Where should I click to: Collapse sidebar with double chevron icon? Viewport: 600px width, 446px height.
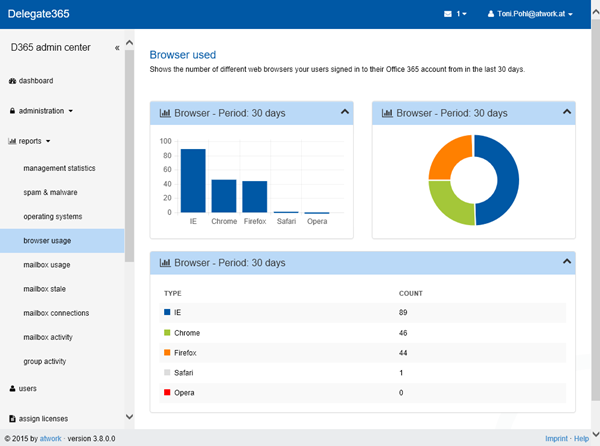pos(117,47)
